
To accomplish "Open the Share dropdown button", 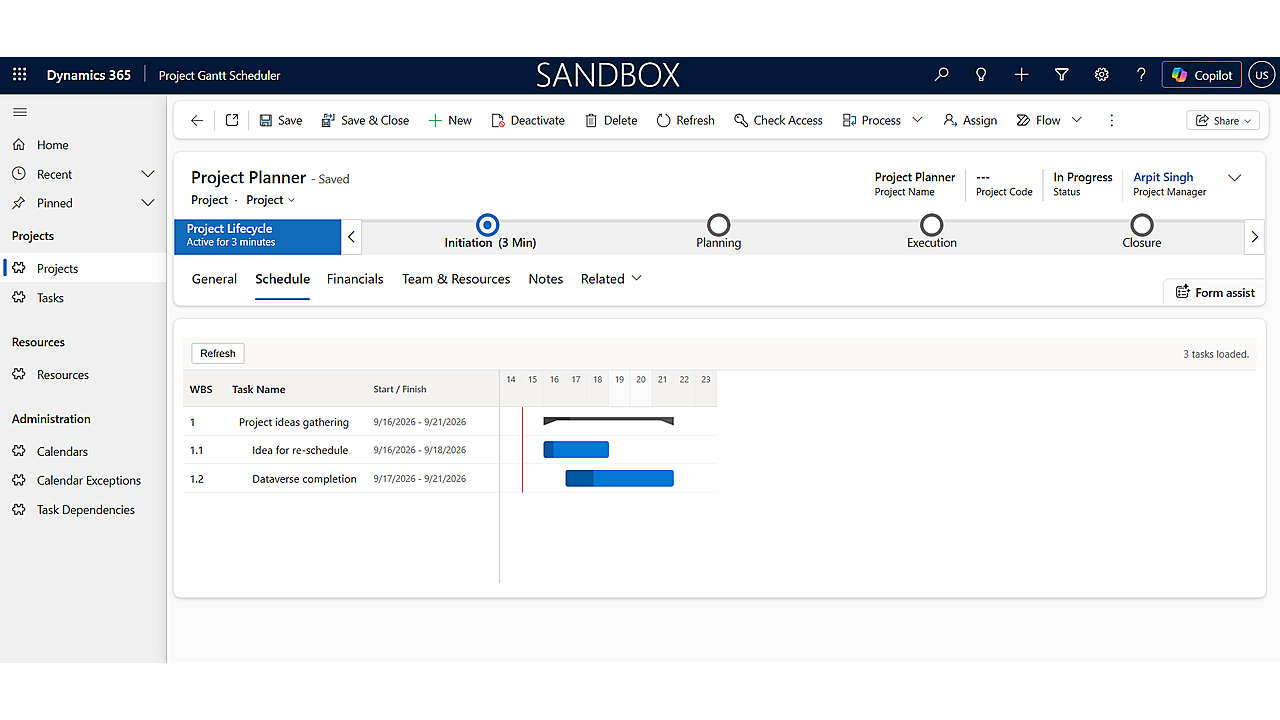I will point(1223,120).
